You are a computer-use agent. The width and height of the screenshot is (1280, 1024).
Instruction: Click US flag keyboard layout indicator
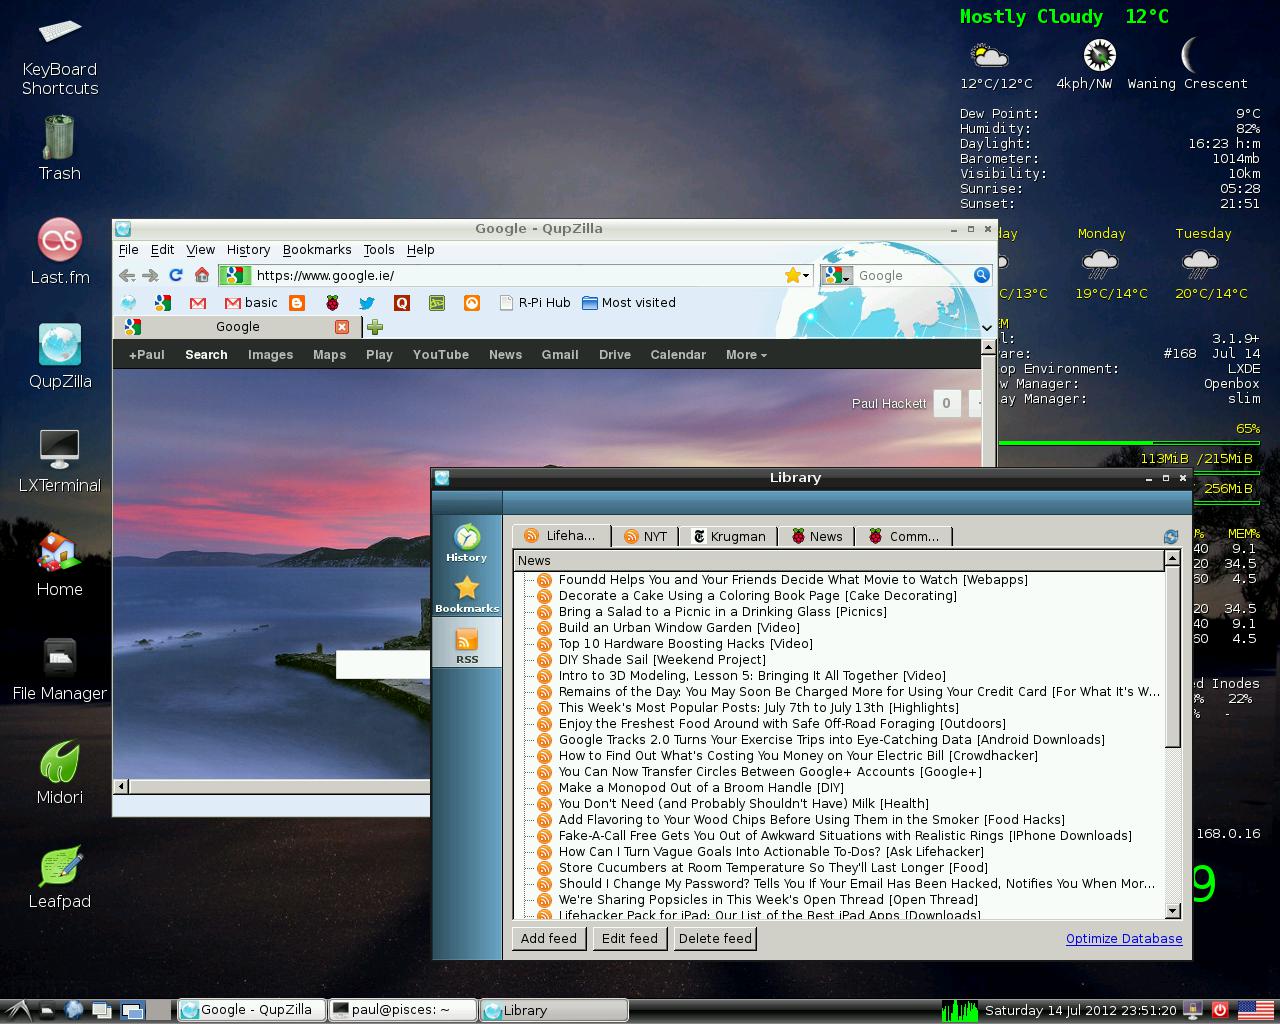click(1254, 1010)
